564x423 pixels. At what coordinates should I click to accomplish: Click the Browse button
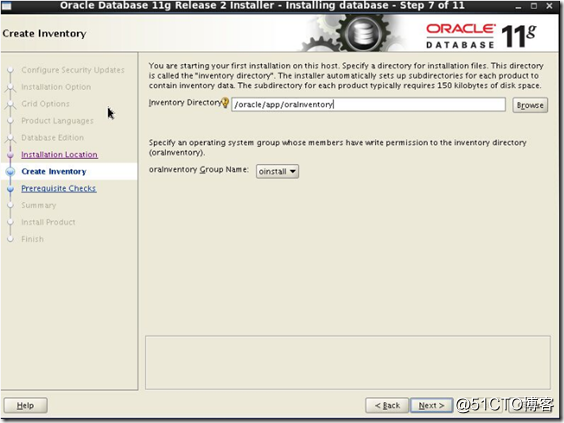point(530,105)
